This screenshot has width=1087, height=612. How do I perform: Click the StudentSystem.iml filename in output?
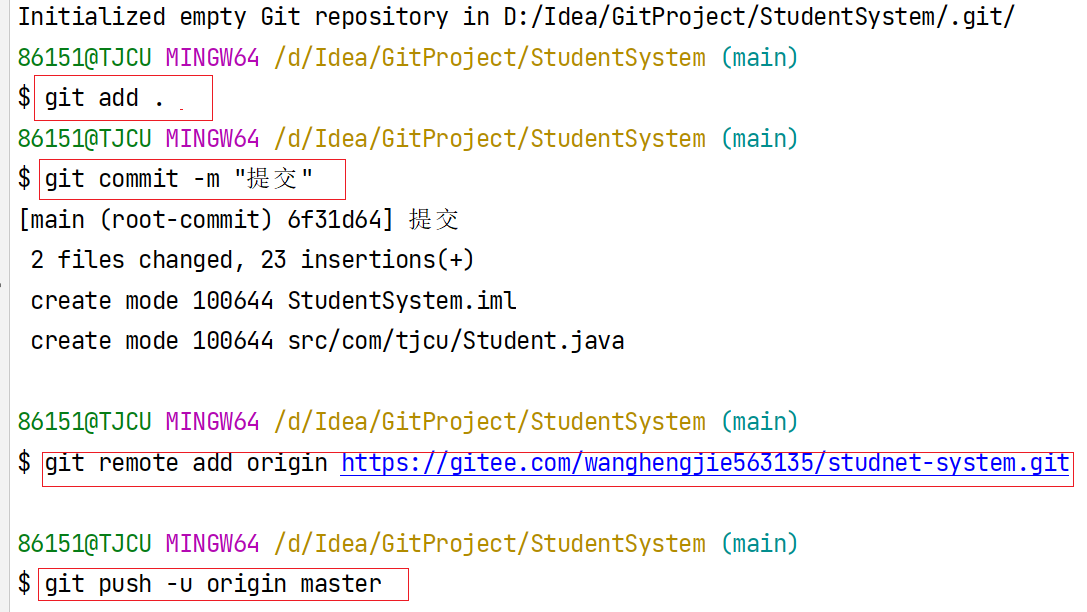tap(402, 301)
